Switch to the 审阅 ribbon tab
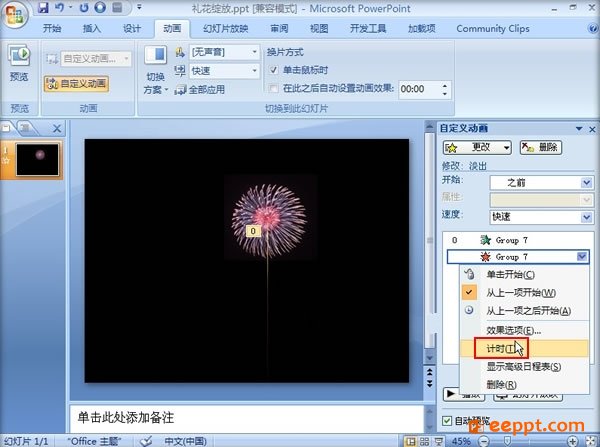Image resolution: width=600 pixels, height=447 pixels. (x=279, y=28)
